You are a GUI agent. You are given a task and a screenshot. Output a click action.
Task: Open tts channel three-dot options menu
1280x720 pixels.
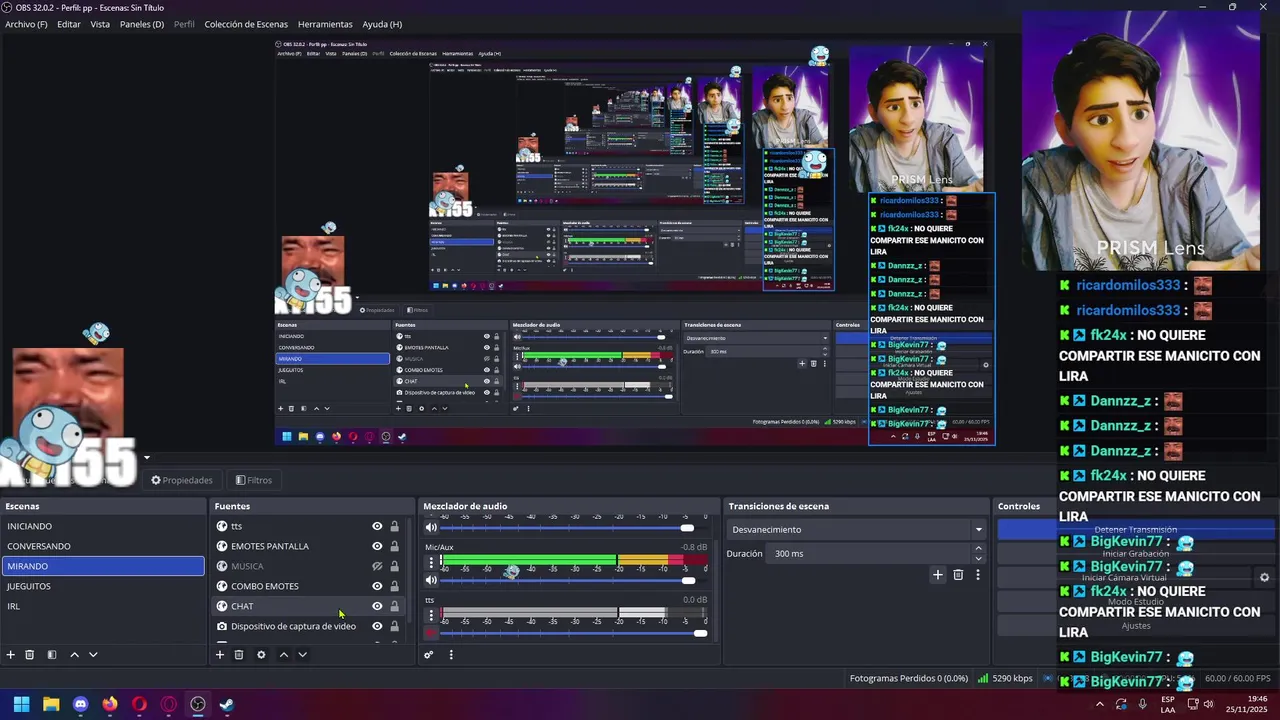(431, 616)
